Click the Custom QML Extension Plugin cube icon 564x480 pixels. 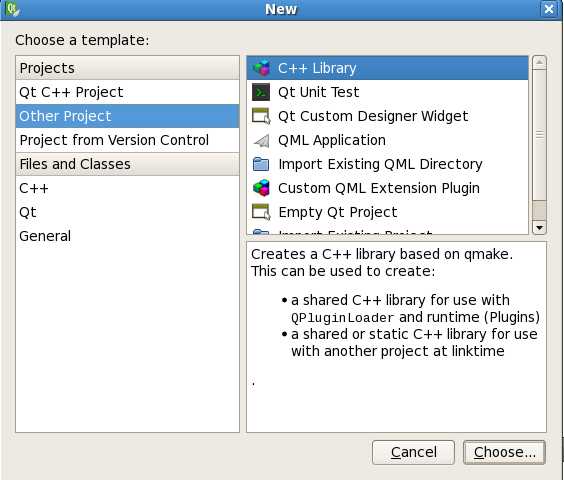point(261,188)
